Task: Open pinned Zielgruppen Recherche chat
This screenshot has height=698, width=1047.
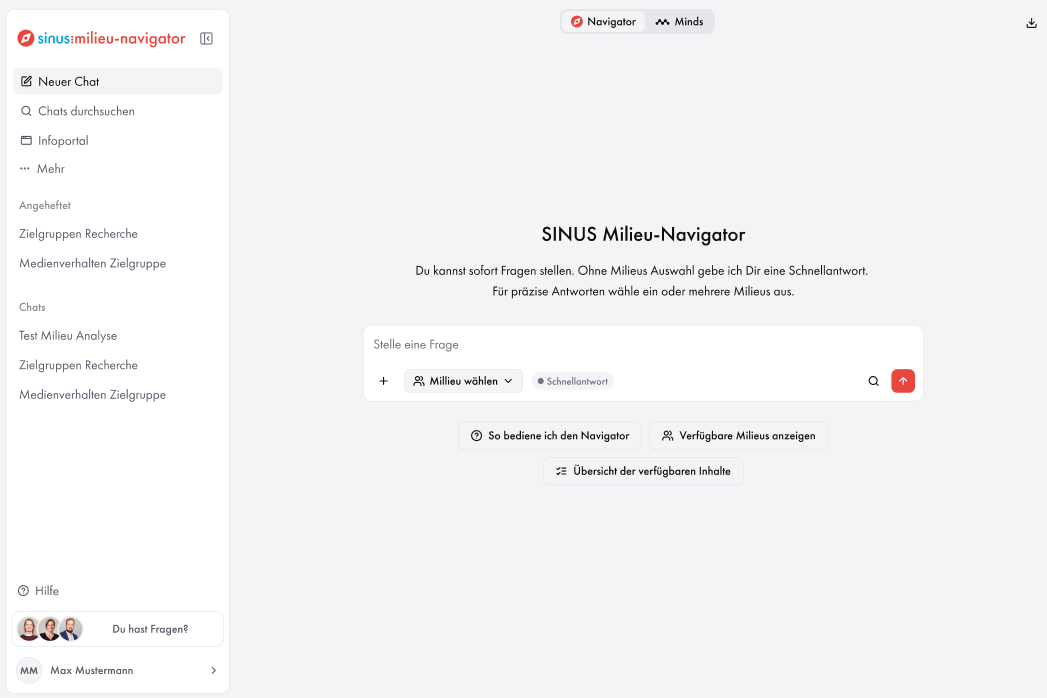Action: [78, 234]
